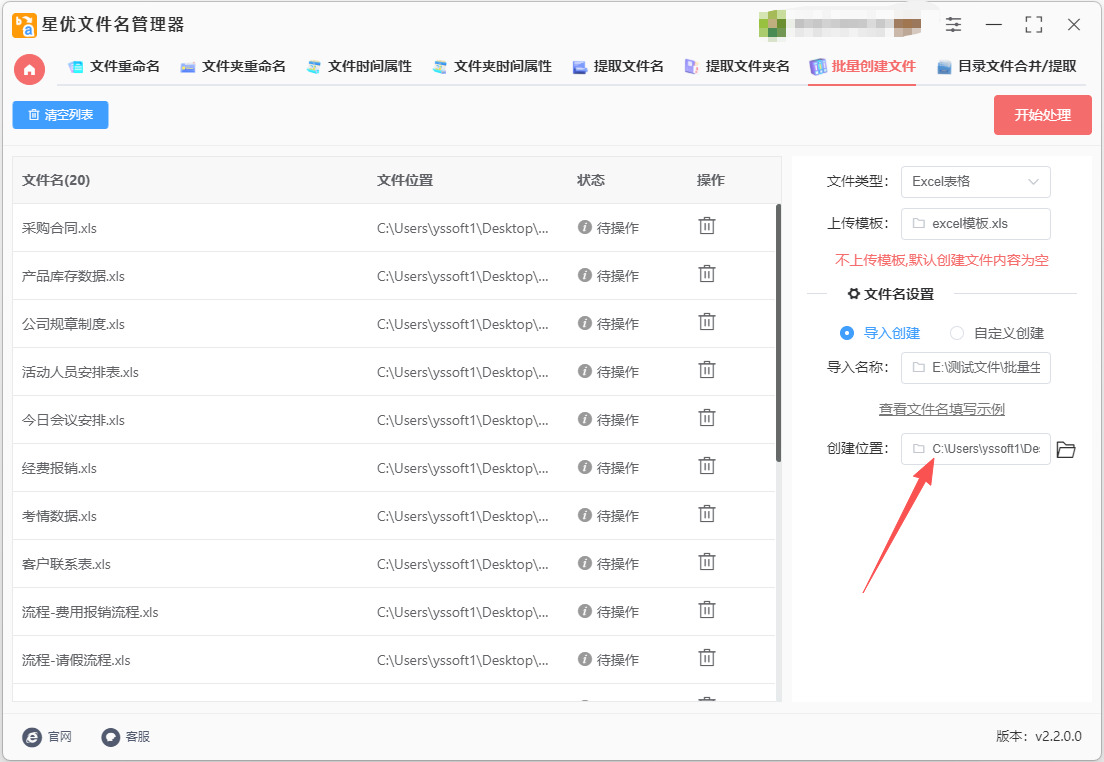Select the 活动人员安排表.xls file name
Screen dimensions: 1104x762
[x=80, y=372]
